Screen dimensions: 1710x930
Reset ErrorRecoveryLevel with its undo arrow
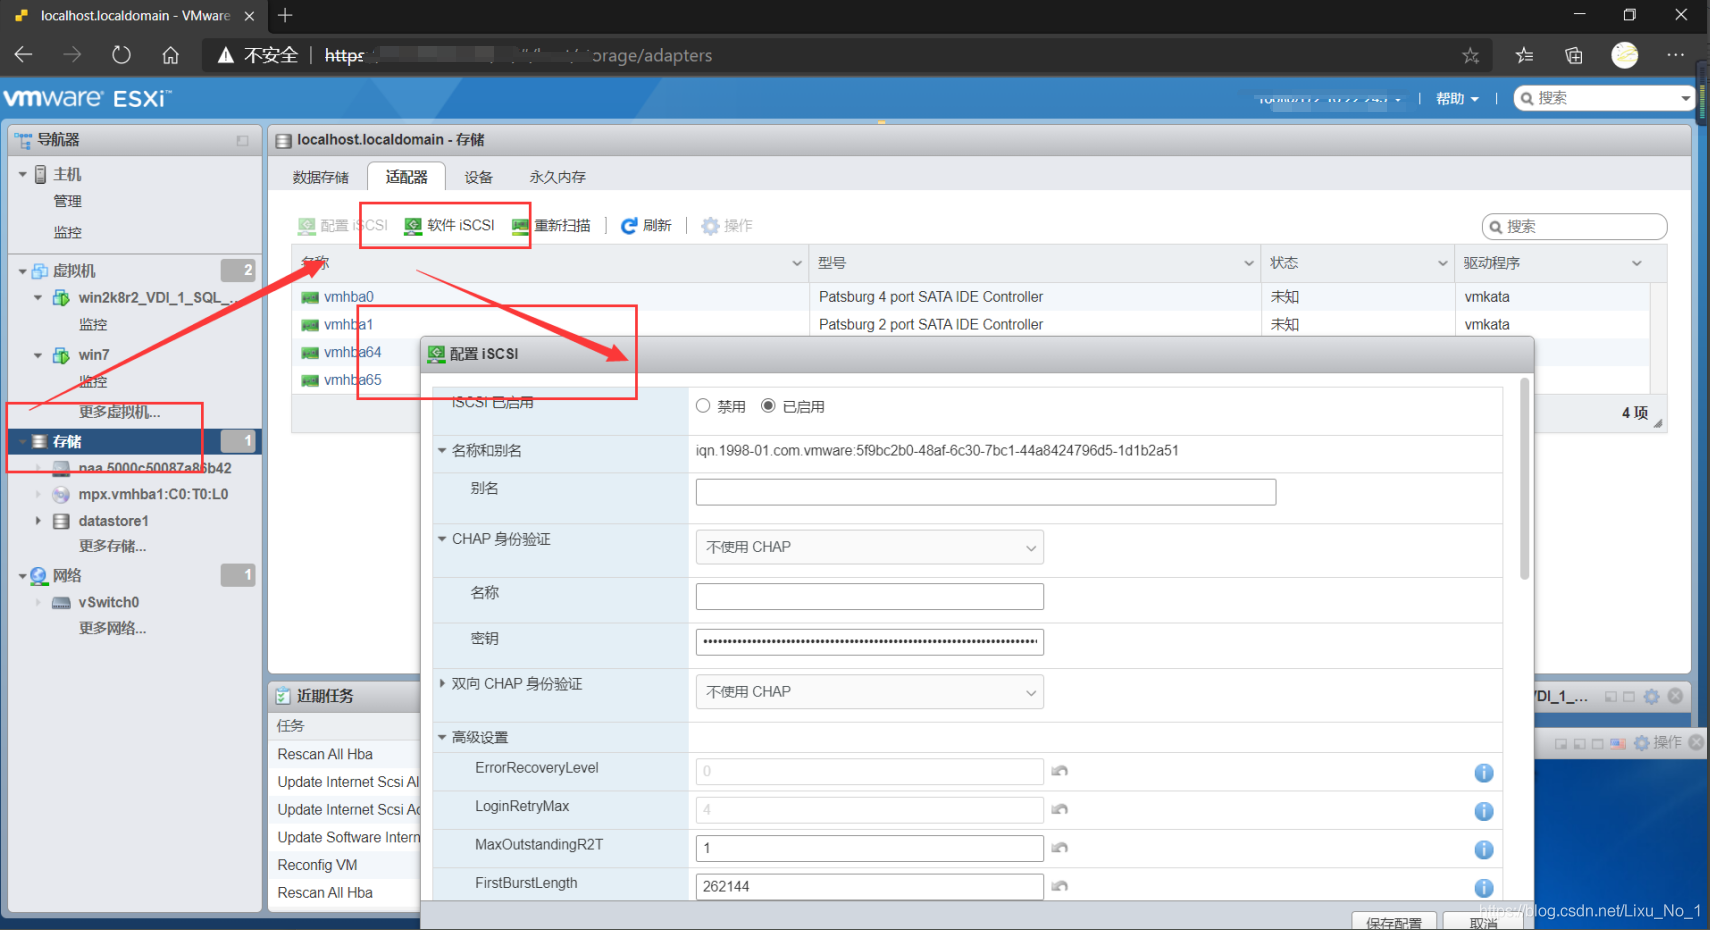click(x=1060, y=771)
